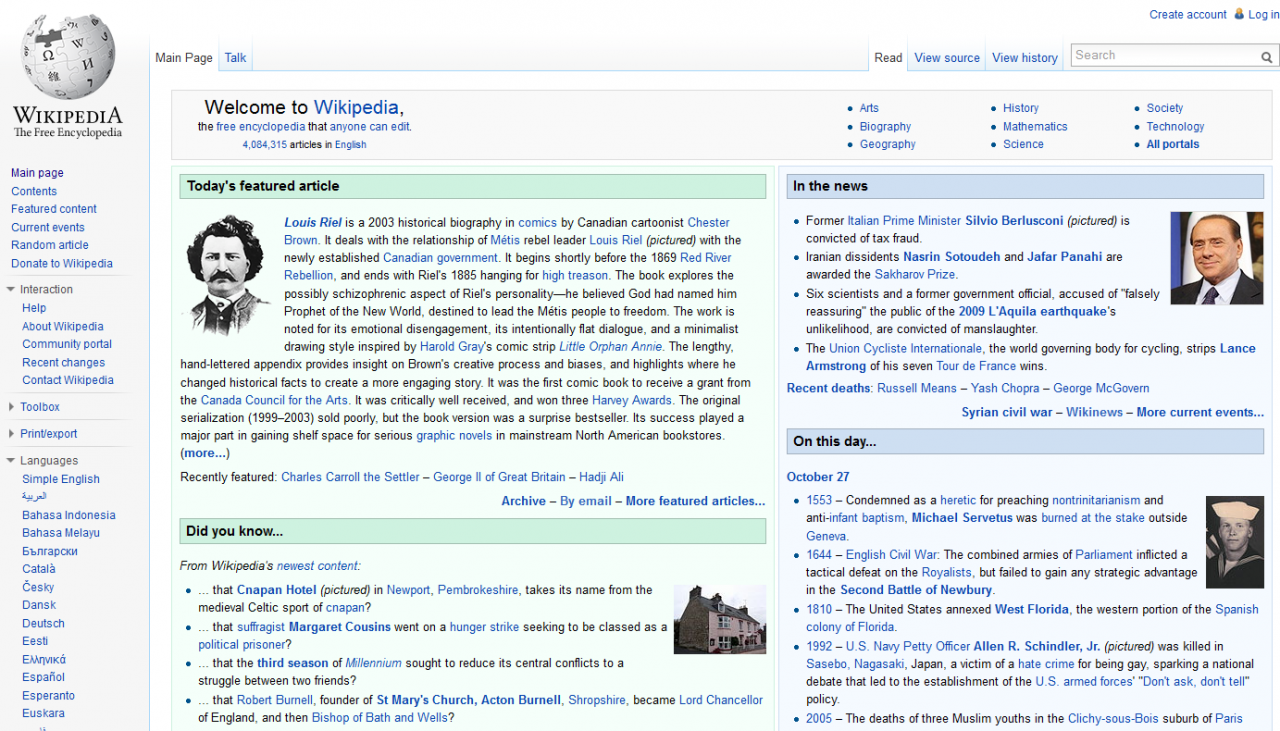This screenshot has height=731, width=1280.
Task: Choose Deutsch in the languages list
Action: (43, 623)
